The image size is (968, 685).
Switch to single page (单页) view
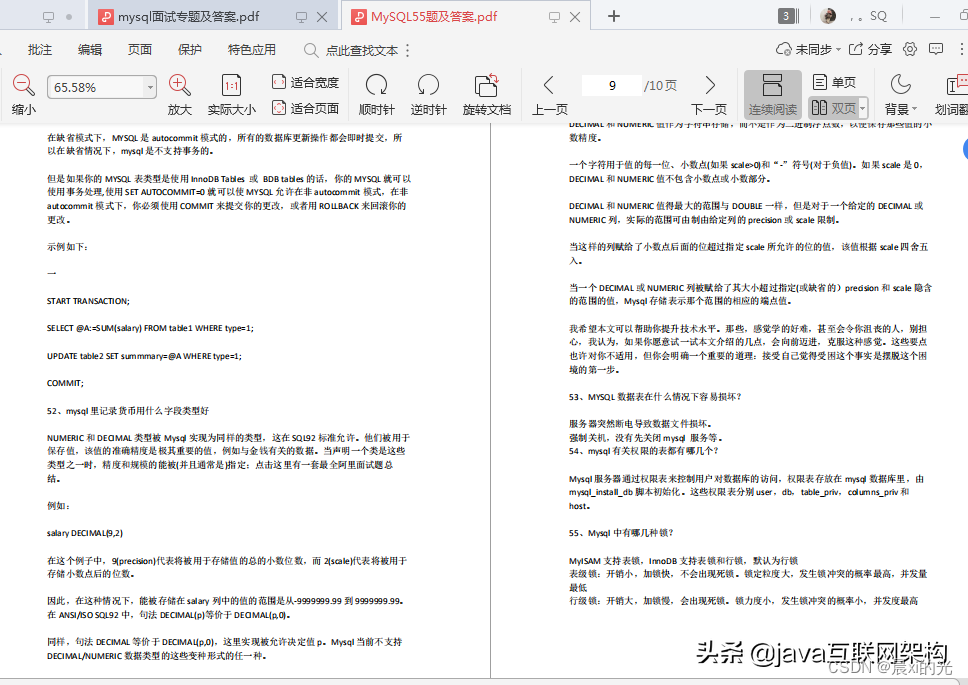click(834, 82)
